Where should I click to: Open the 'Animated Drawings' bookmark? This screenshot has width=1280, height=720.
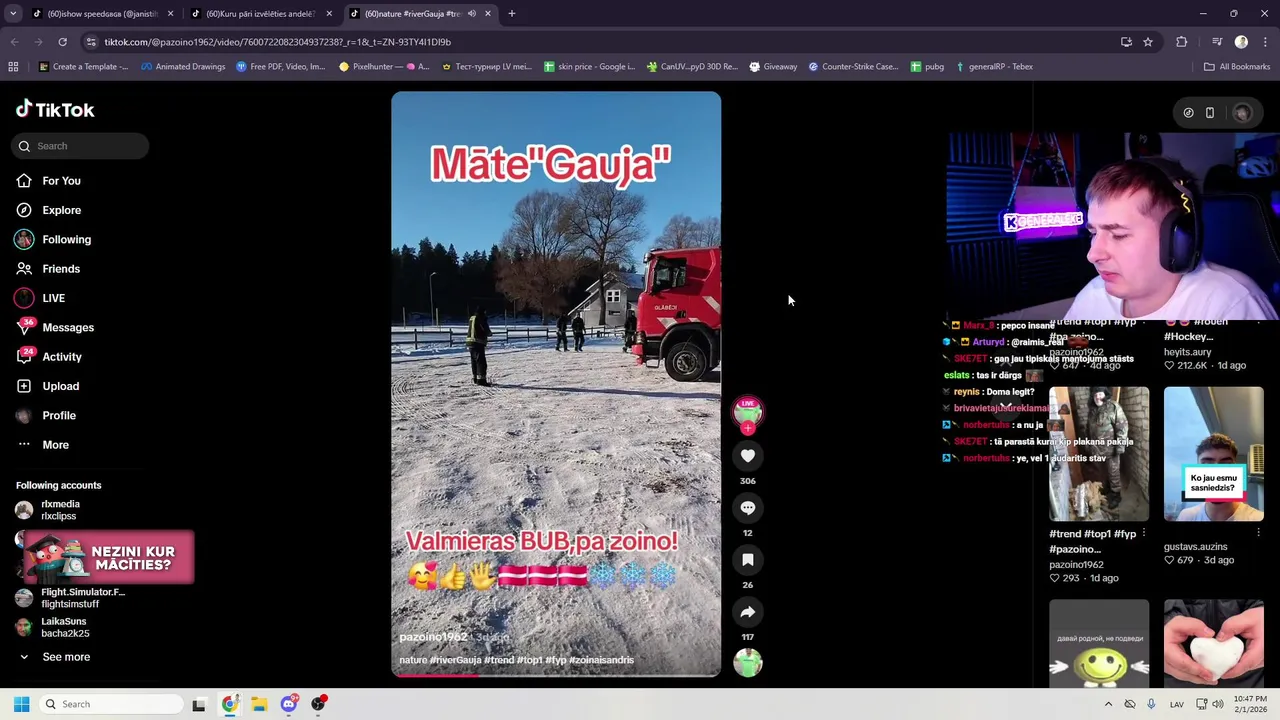(x=183, y=67)
